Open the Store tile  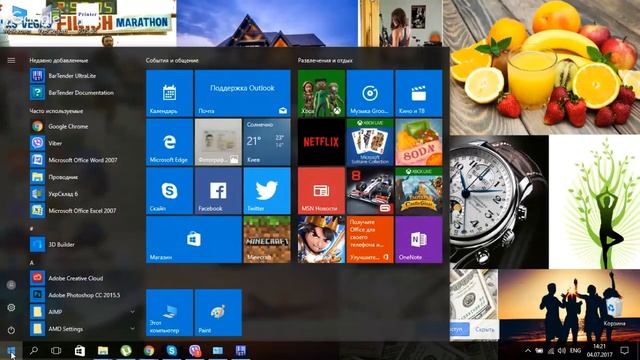(x=194, y=240)
